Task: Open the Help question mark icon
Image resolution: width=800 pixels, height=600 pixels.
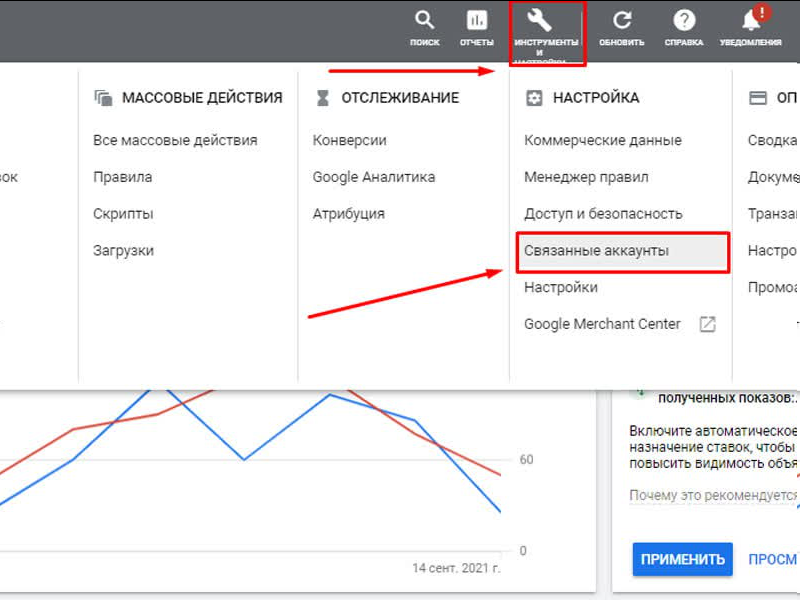Action: 684,21
